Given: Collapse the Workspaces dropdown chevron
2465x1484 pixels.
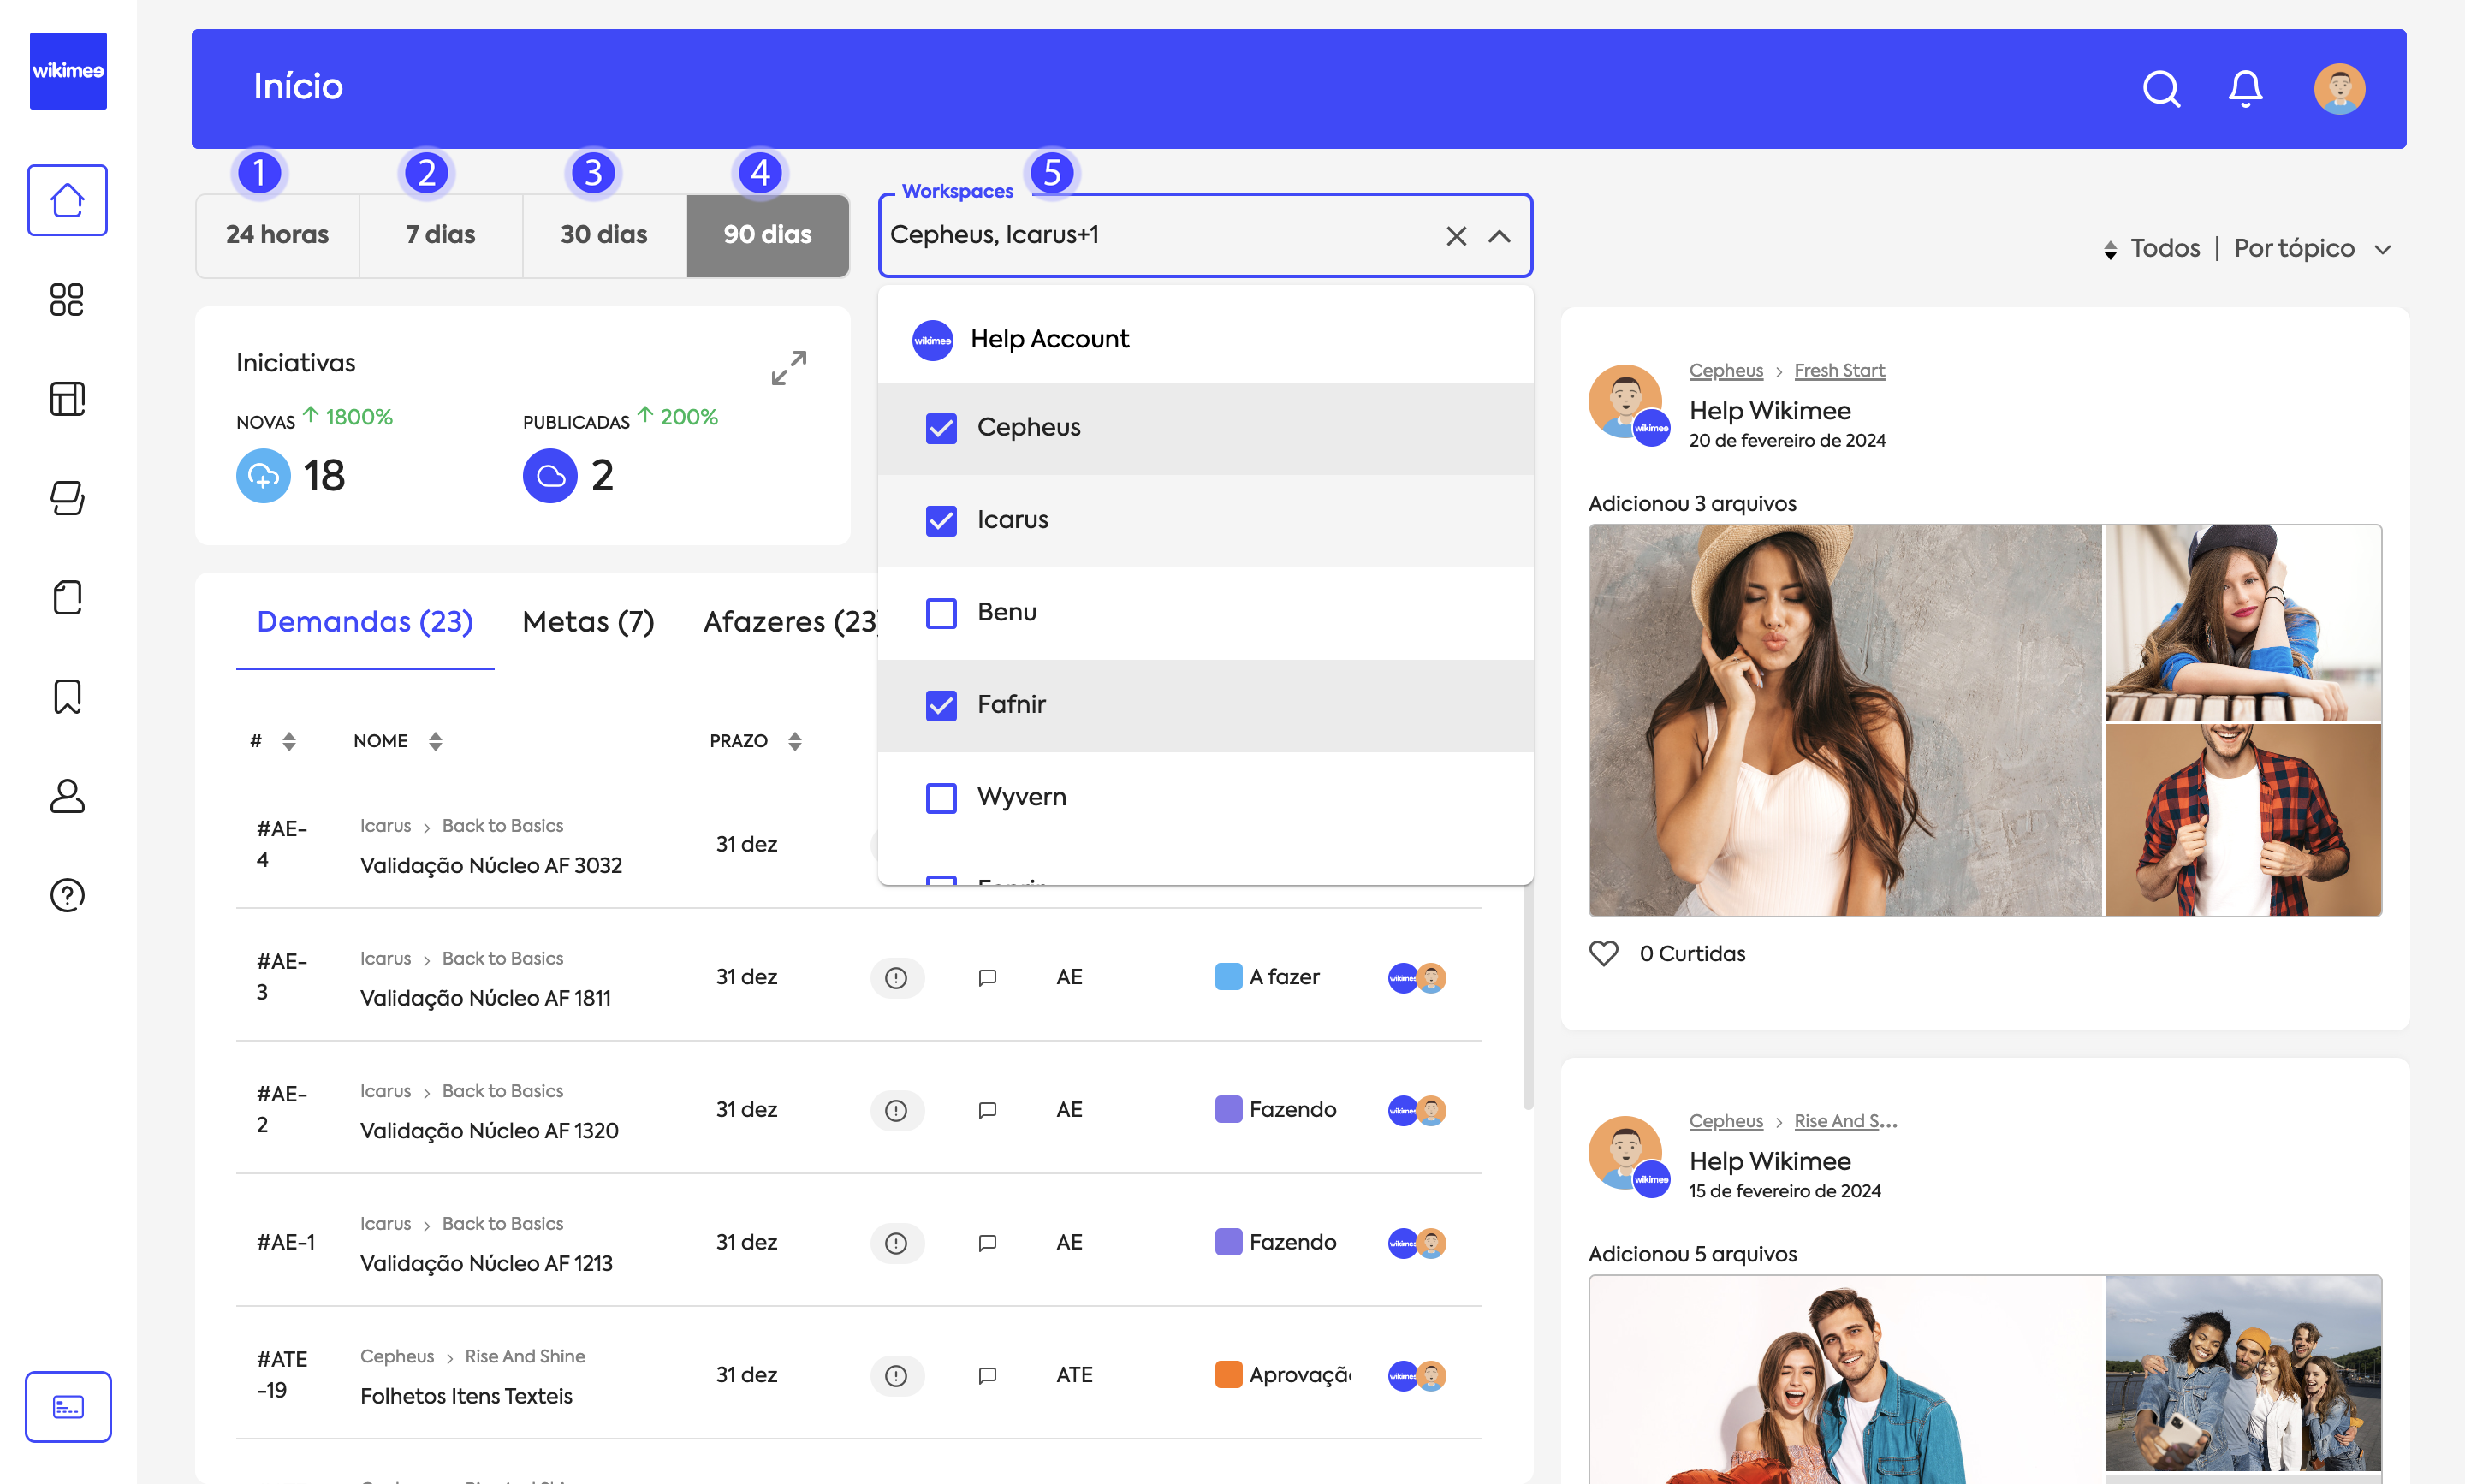Looking at the screenshot, I should (x=1499, y=236).
